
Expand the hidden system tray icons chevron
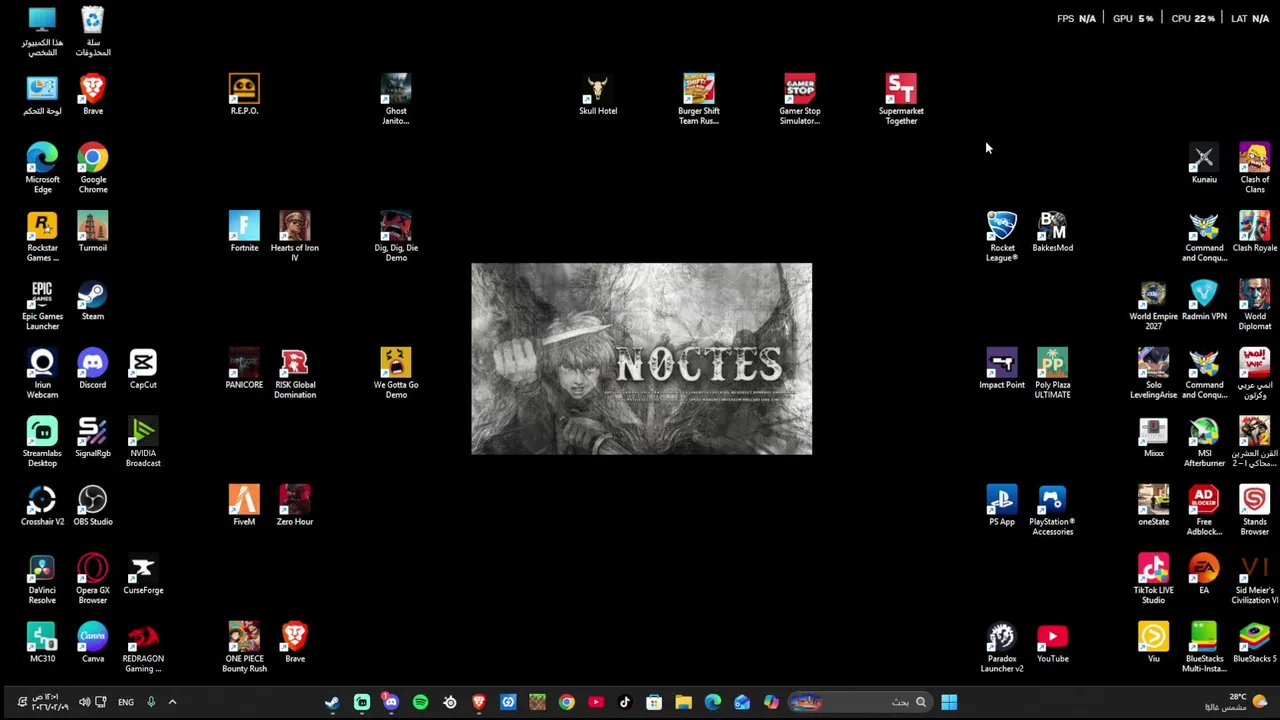(x=172, y=702)
